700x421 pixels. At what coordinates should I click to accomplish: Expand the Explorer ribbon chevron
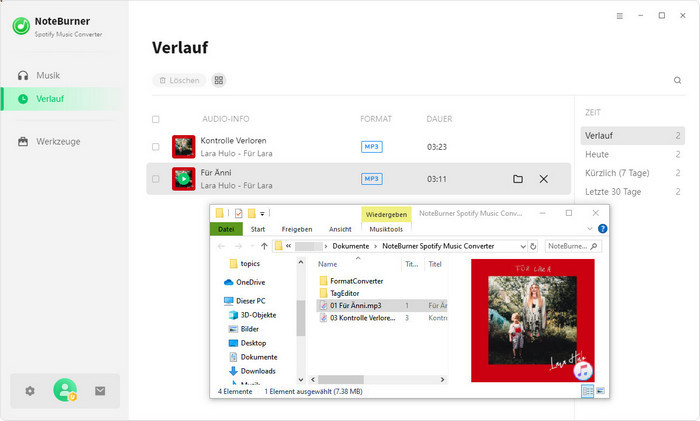[590, 229]
